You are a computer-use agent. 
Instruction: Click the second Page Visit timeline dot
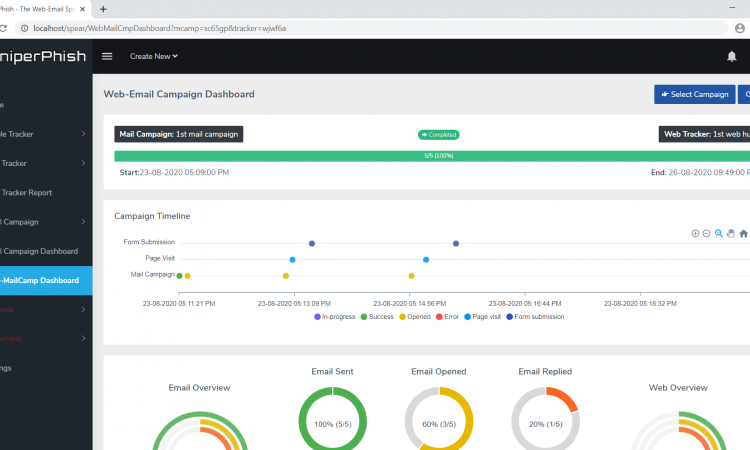(426, 260)
